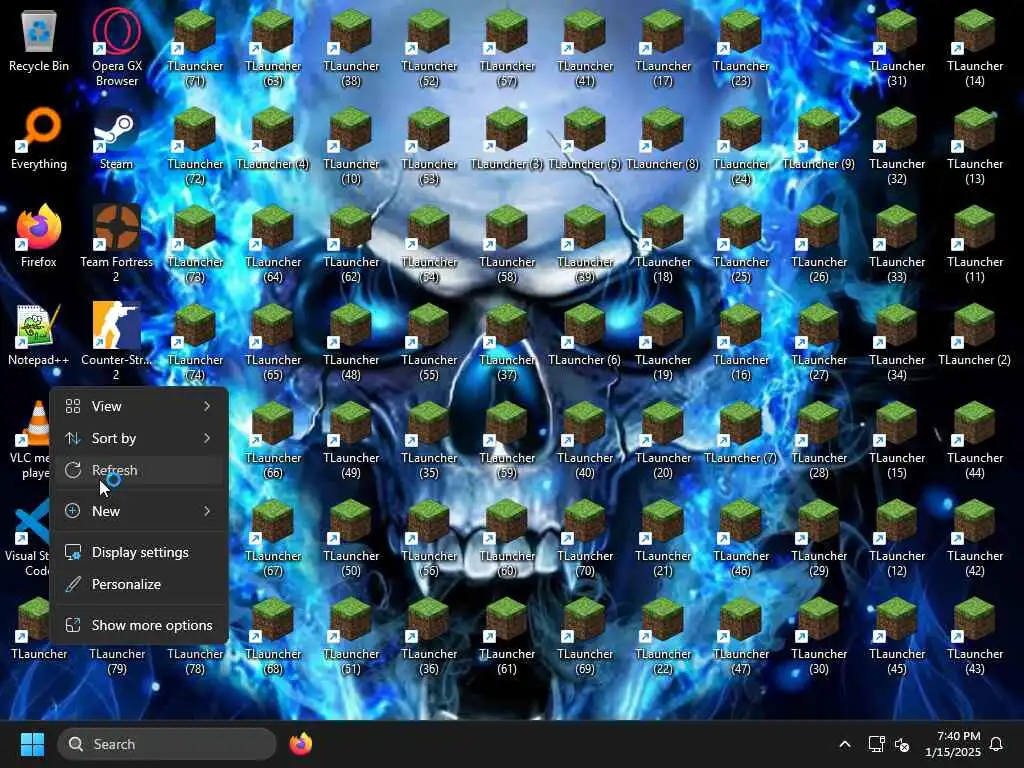Select the TLauncher (78) shortcut
The image size is (1024, 768).
click(x=195, y=660)
